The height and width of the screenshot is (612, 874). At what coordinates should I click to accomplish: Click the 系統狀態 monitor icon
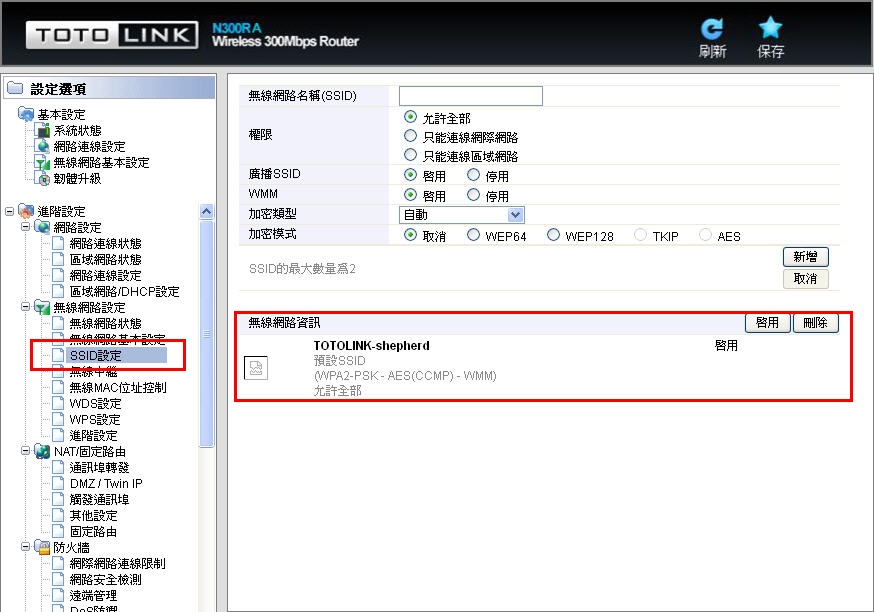(x=42, y=130)
